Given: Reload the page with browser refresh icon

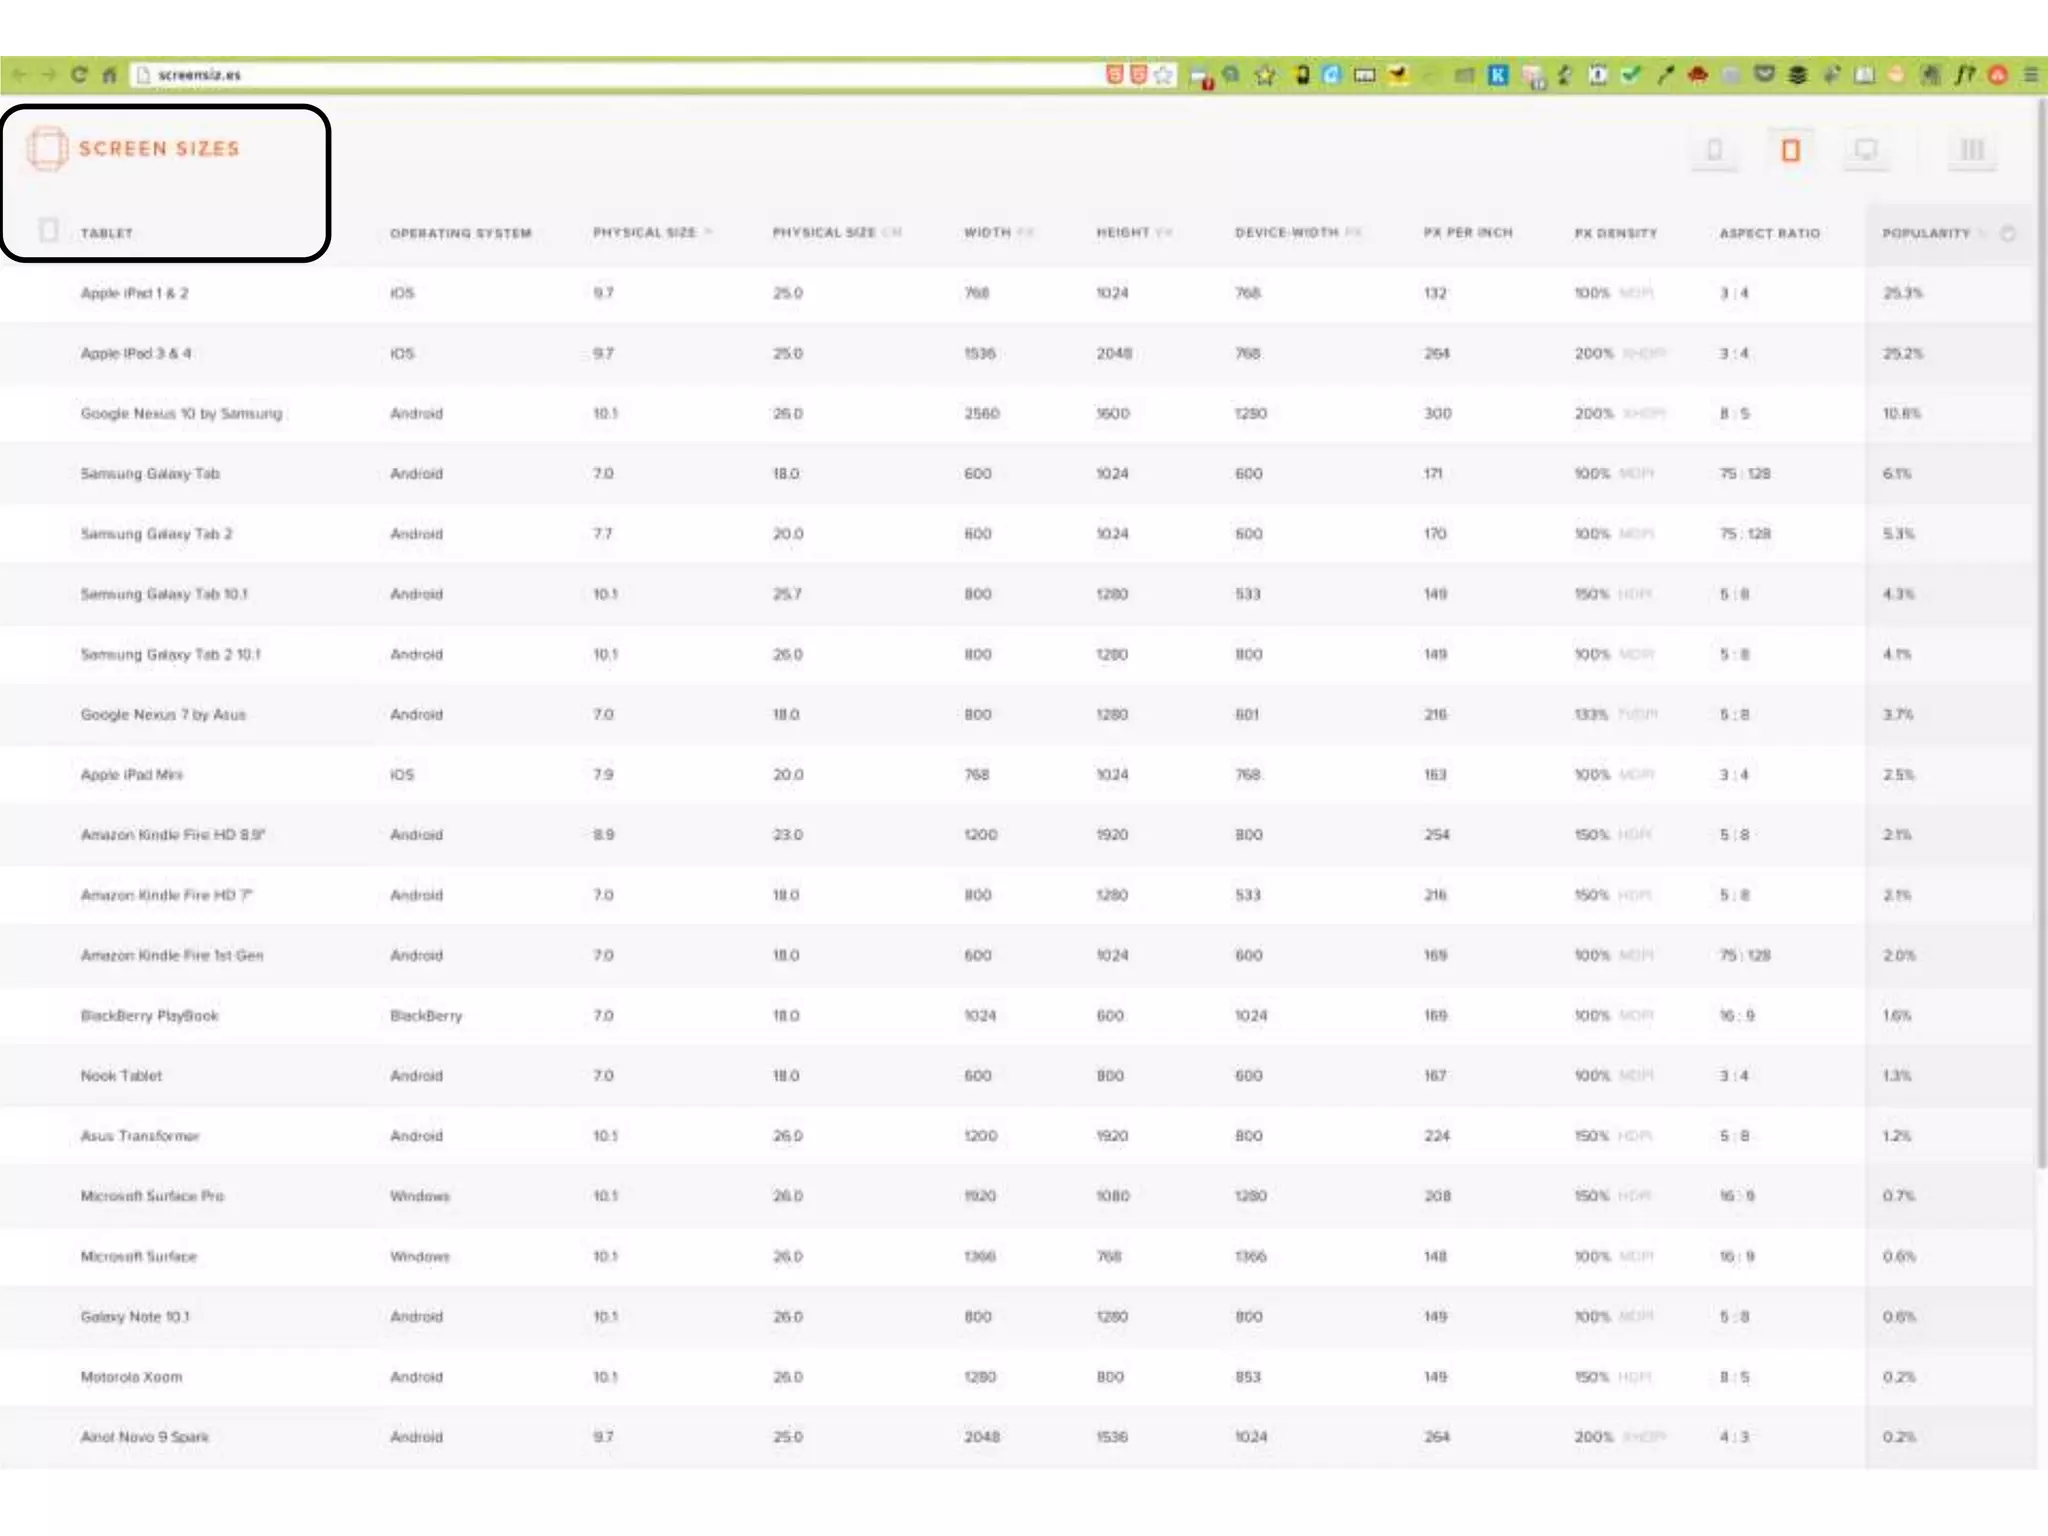Looking at the screenshot, I should pyautogui.click(x=79, y=75).
